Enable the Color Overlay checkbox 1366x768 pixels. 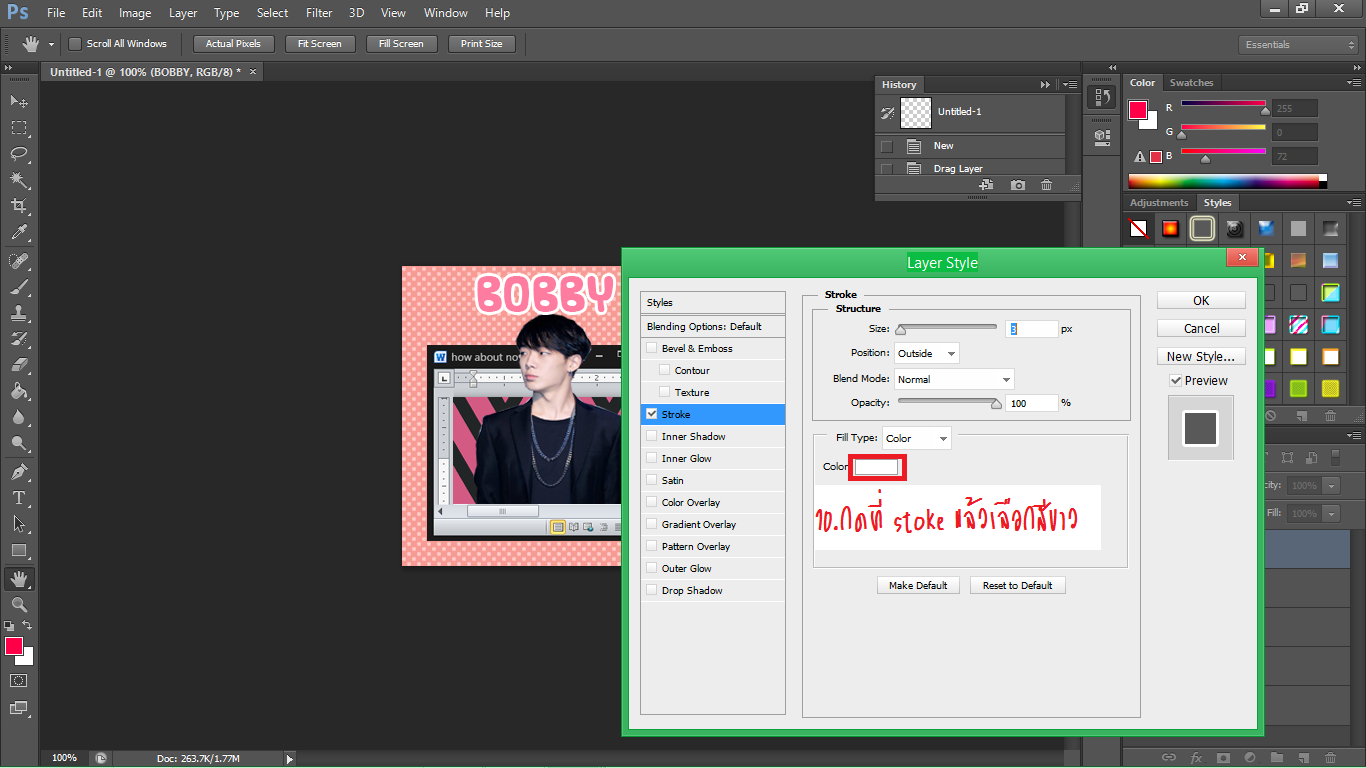pyautogui.click(x=652, y=502)
